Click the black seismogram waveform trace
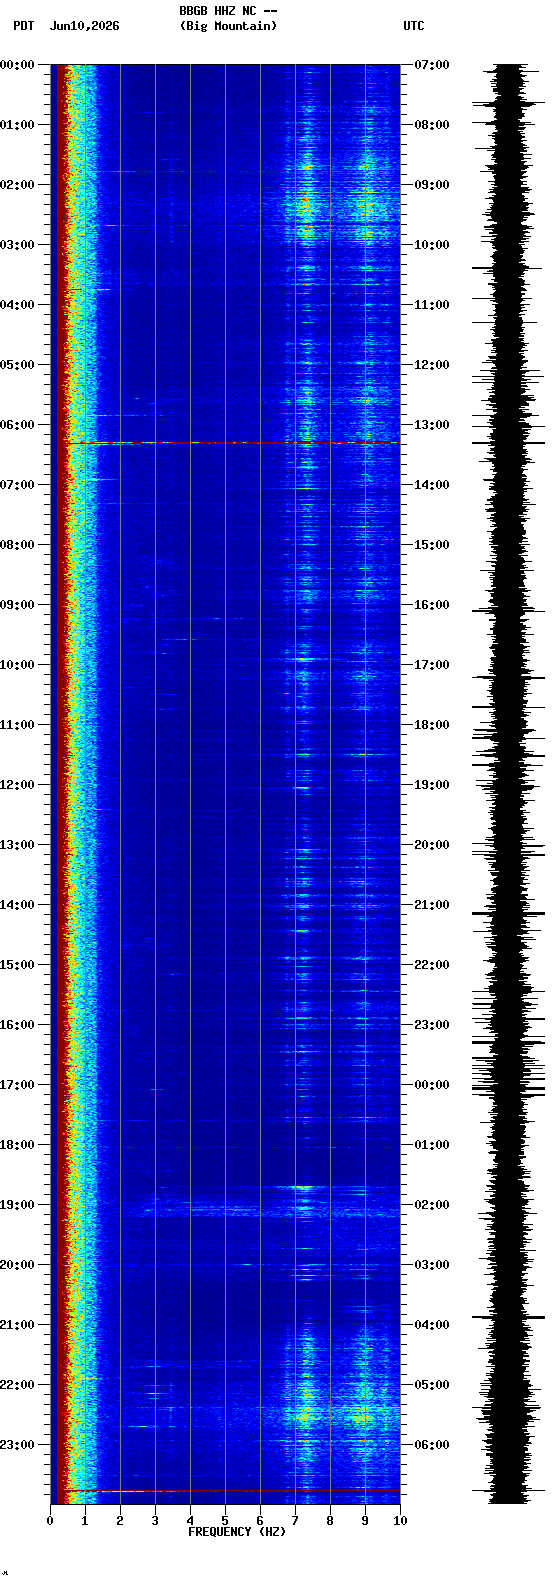 click(x=509, y=784)
